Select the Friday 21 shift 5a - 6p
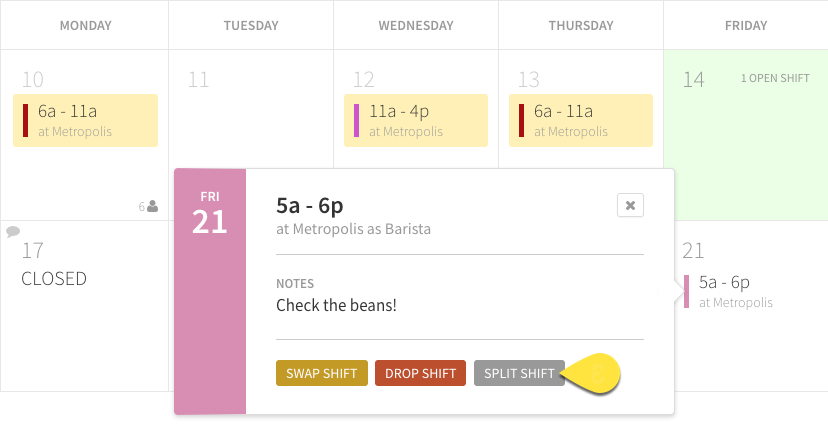The image size is (828, 439). pyautogui.click(x=729, y=291)
